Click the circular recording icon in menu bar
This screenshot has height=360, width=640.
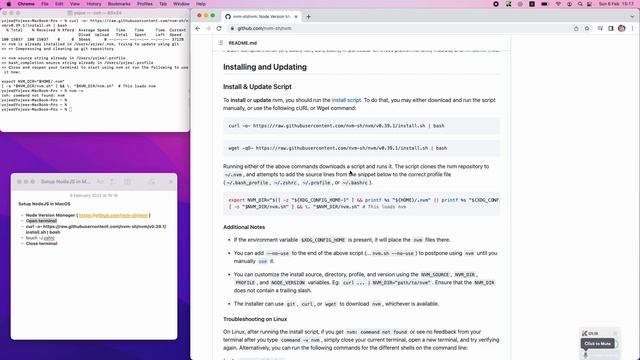click(496, 4)
